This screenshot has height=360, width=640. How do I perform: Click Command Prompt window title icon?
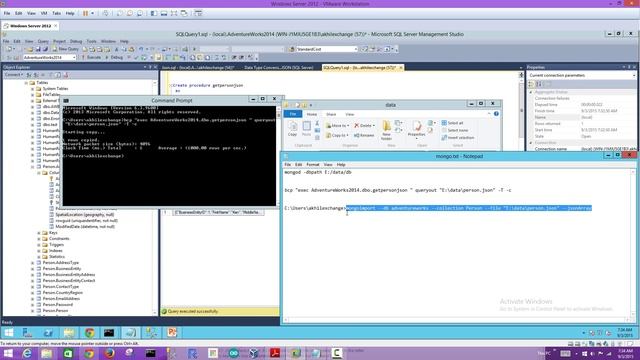click(x=66, y=100)
